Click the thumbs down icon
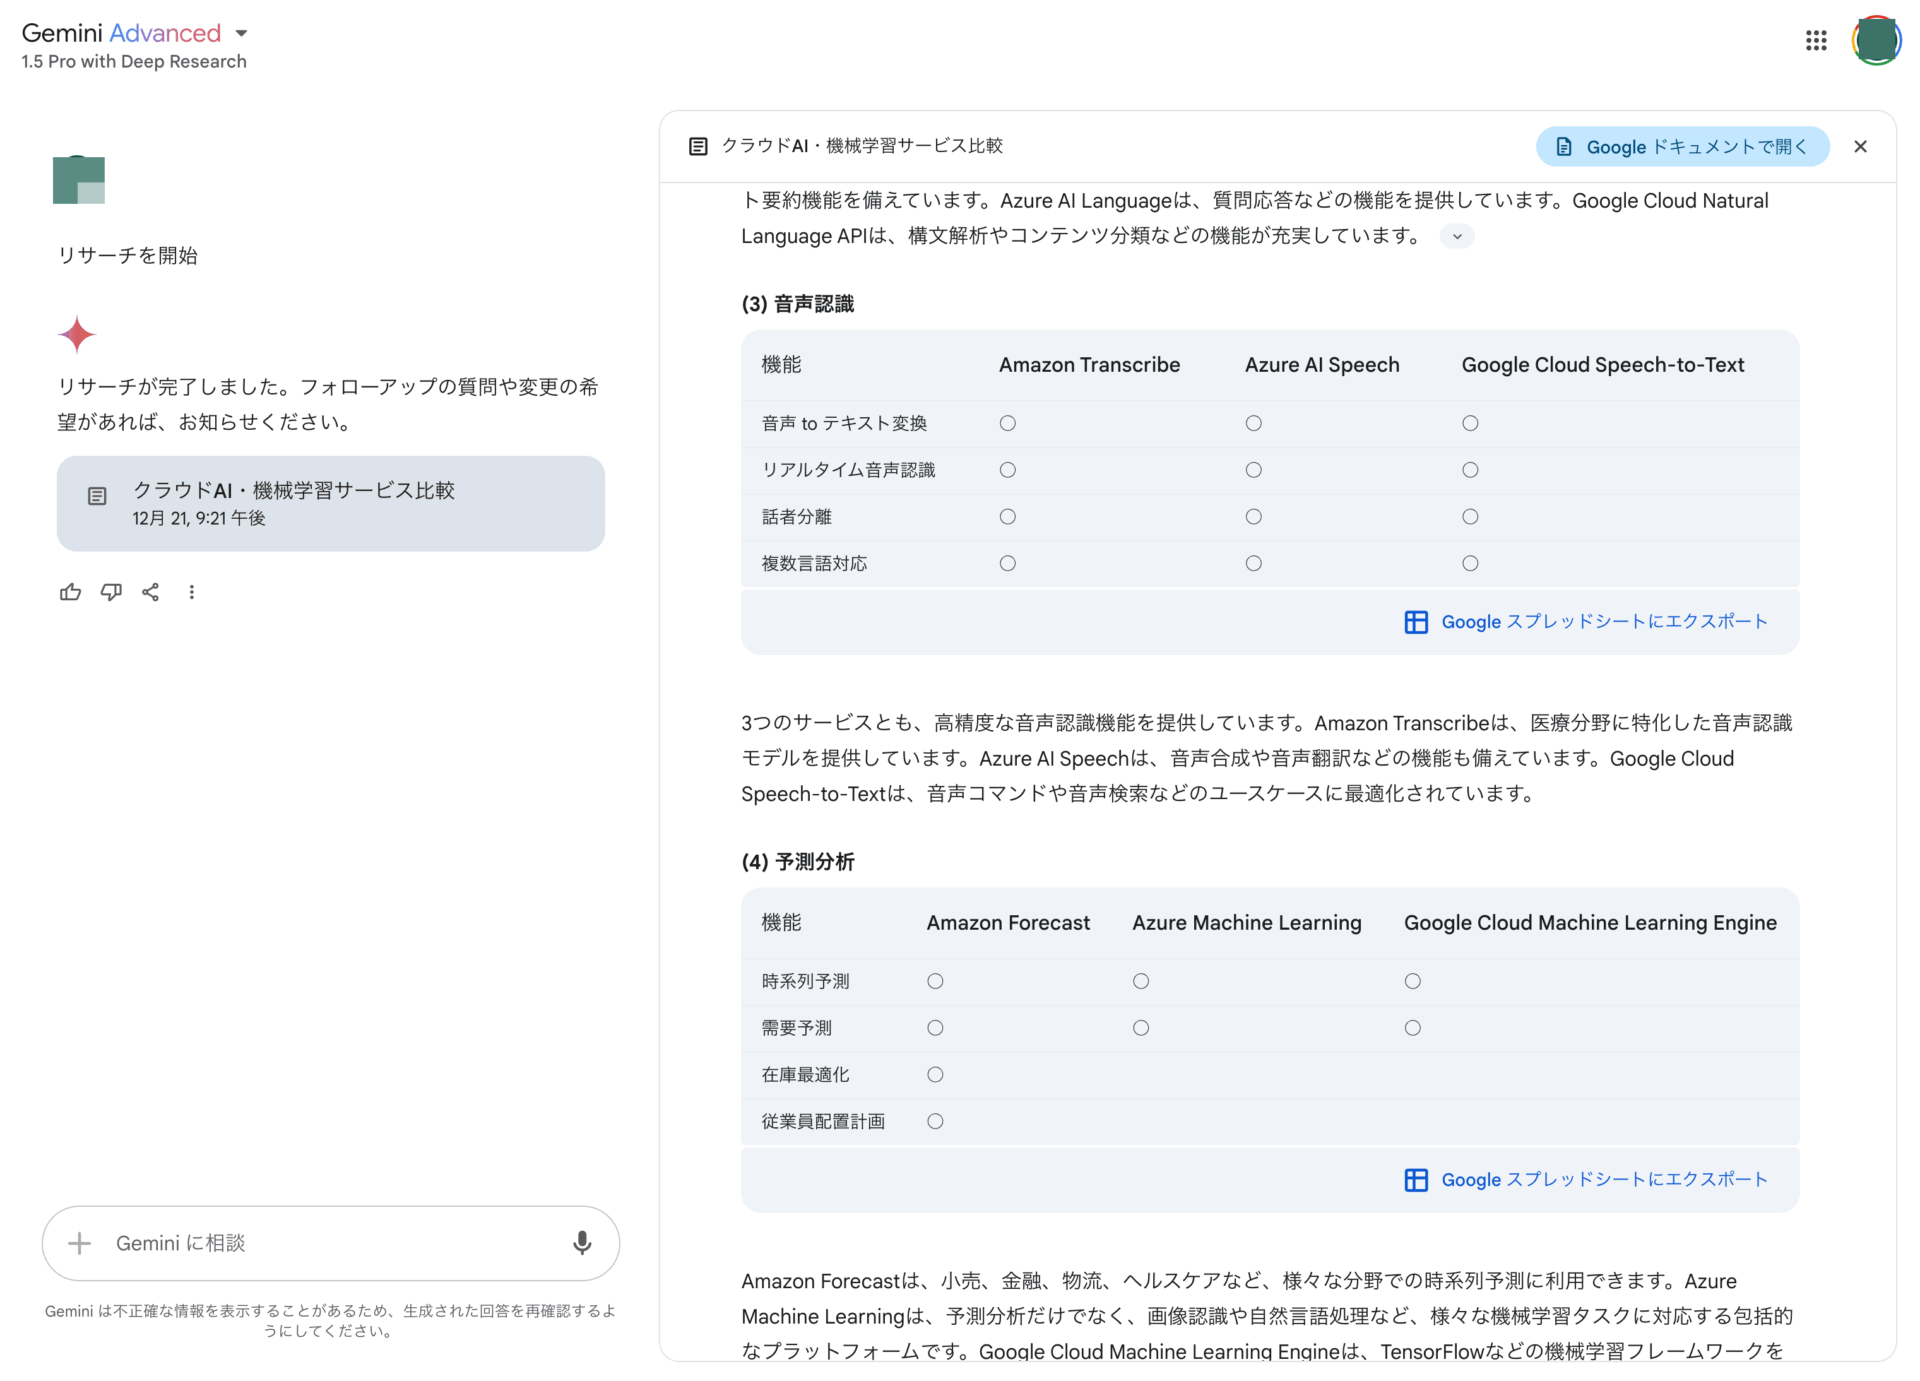 click(111, 592)
